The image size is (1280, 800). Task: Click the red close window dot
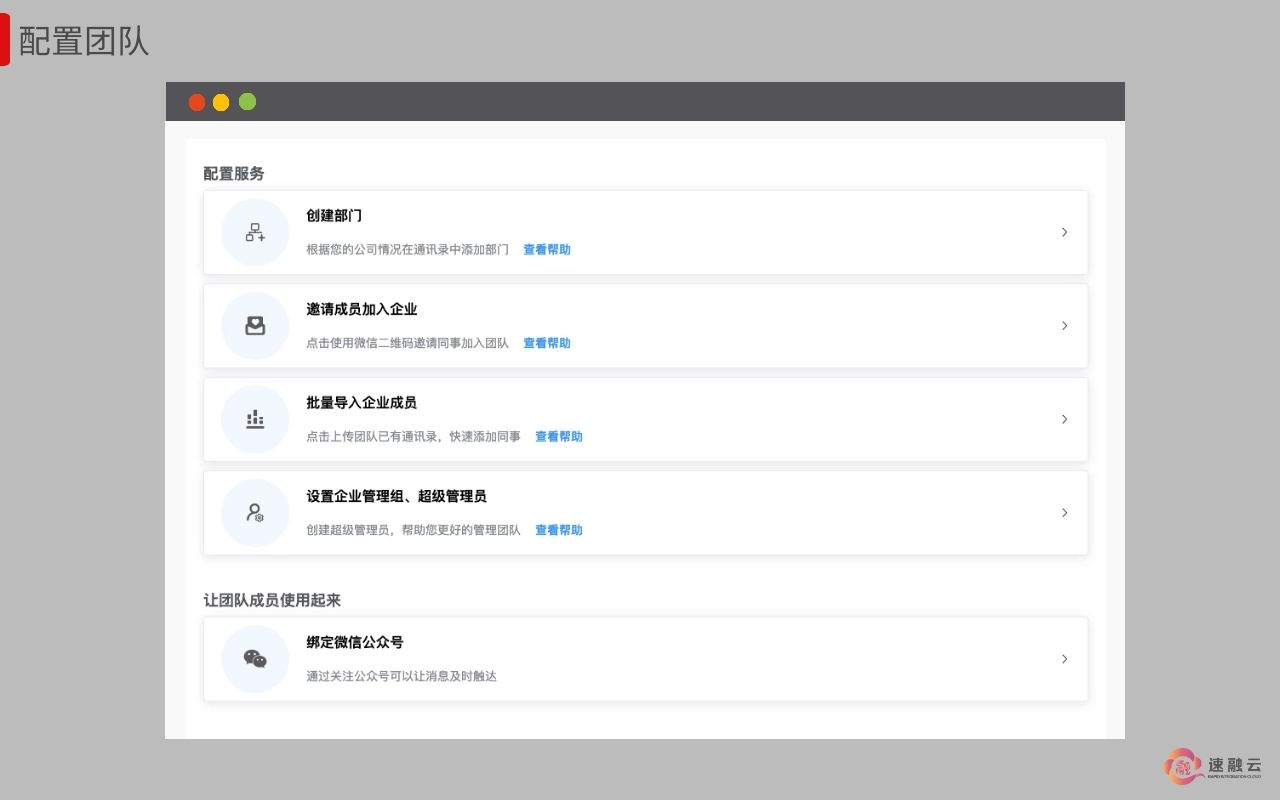(x=197, y=102)
